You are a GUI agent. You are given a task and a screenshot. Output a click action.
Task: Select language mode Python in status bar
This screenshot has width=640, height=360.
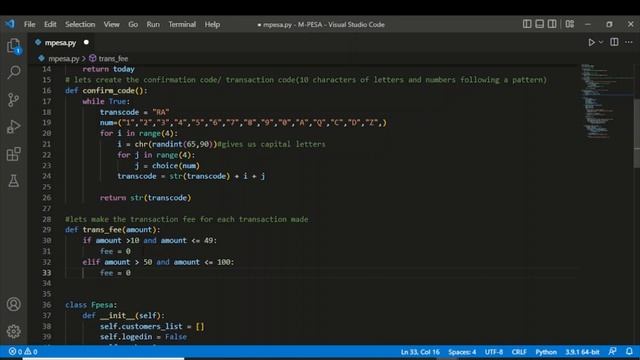[546, 351]
